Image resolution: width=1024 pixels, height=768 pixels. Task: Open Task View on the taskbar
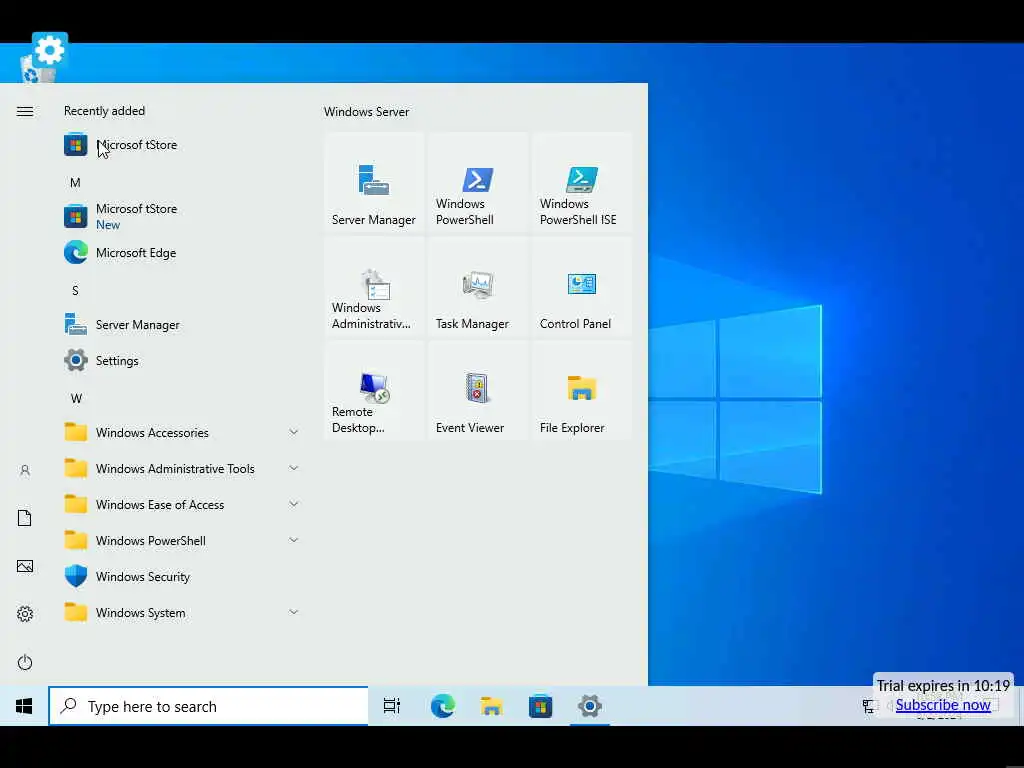click(392, 706)
